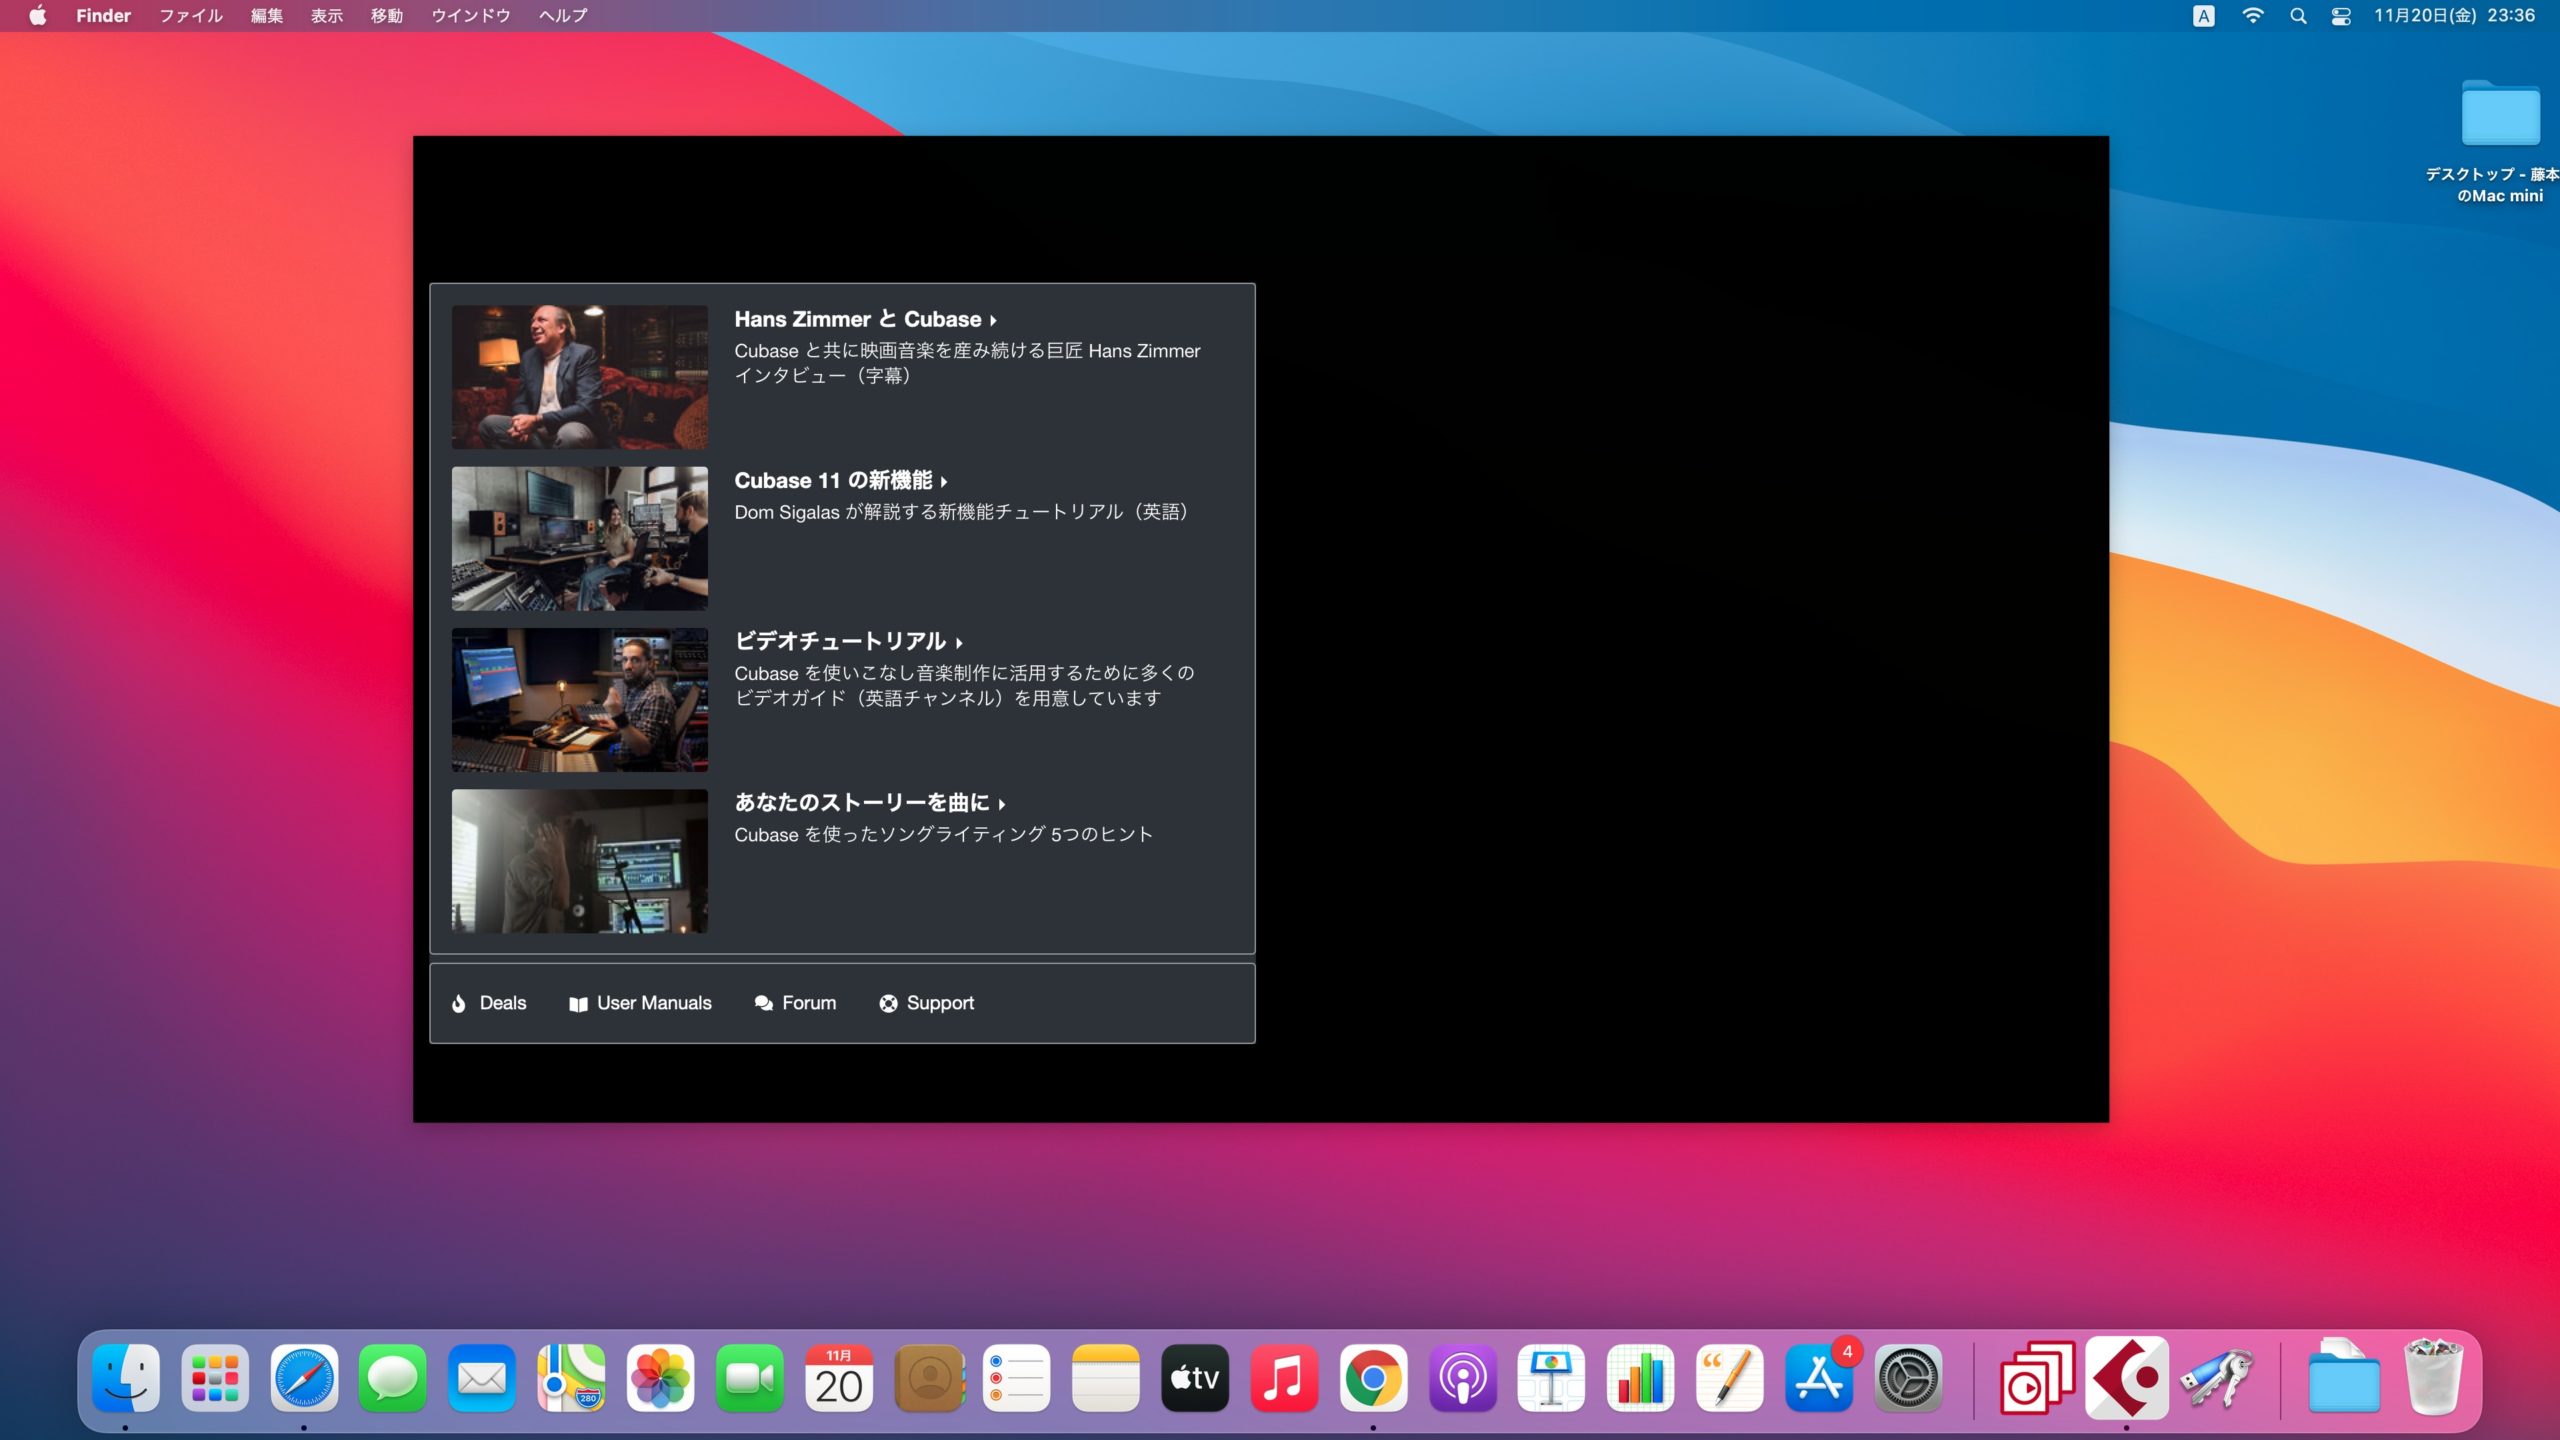This screenshot has width=2560, height=1440.
Task: Open あなたのストーリーを曲に link
Action: [869, 802]
